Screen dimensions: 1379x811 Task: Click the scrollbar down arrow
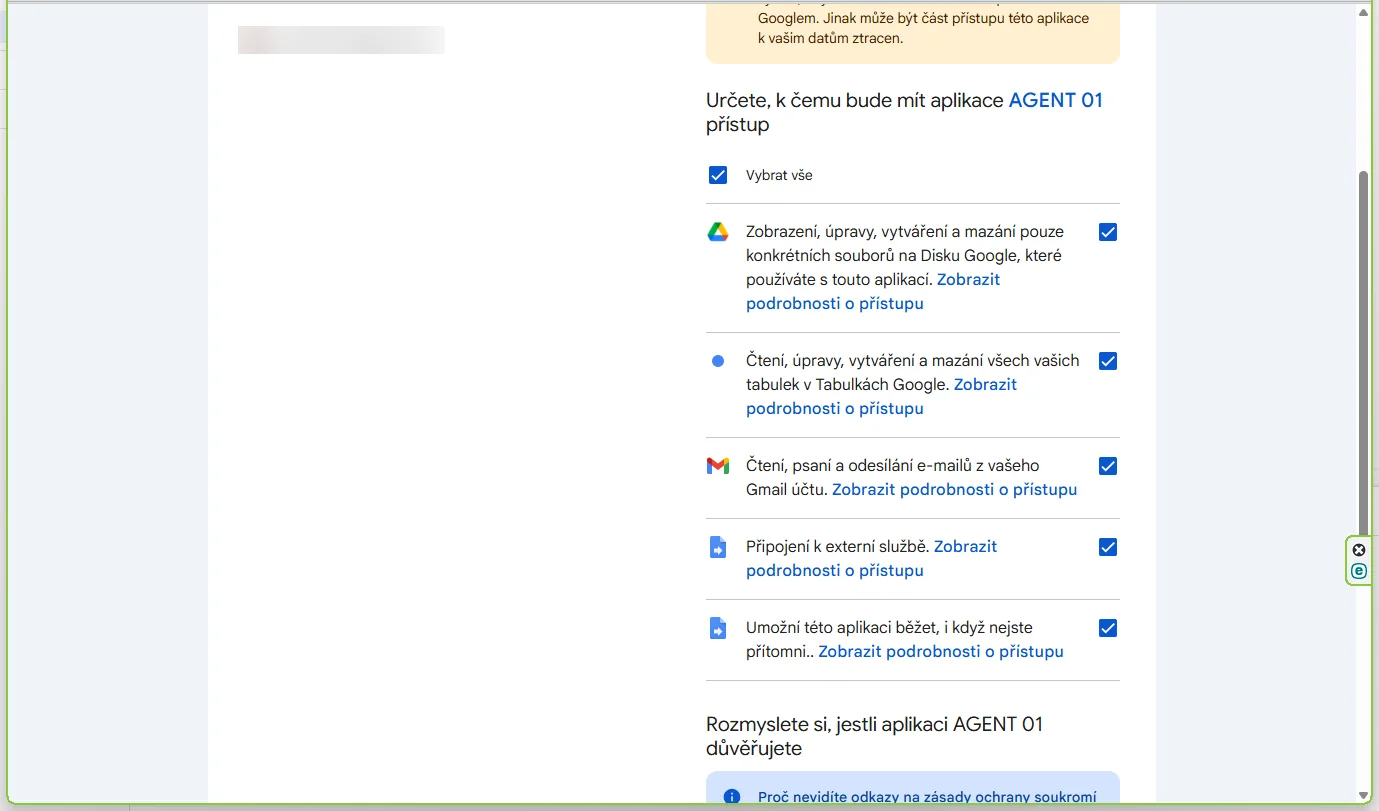point(1363,796)
